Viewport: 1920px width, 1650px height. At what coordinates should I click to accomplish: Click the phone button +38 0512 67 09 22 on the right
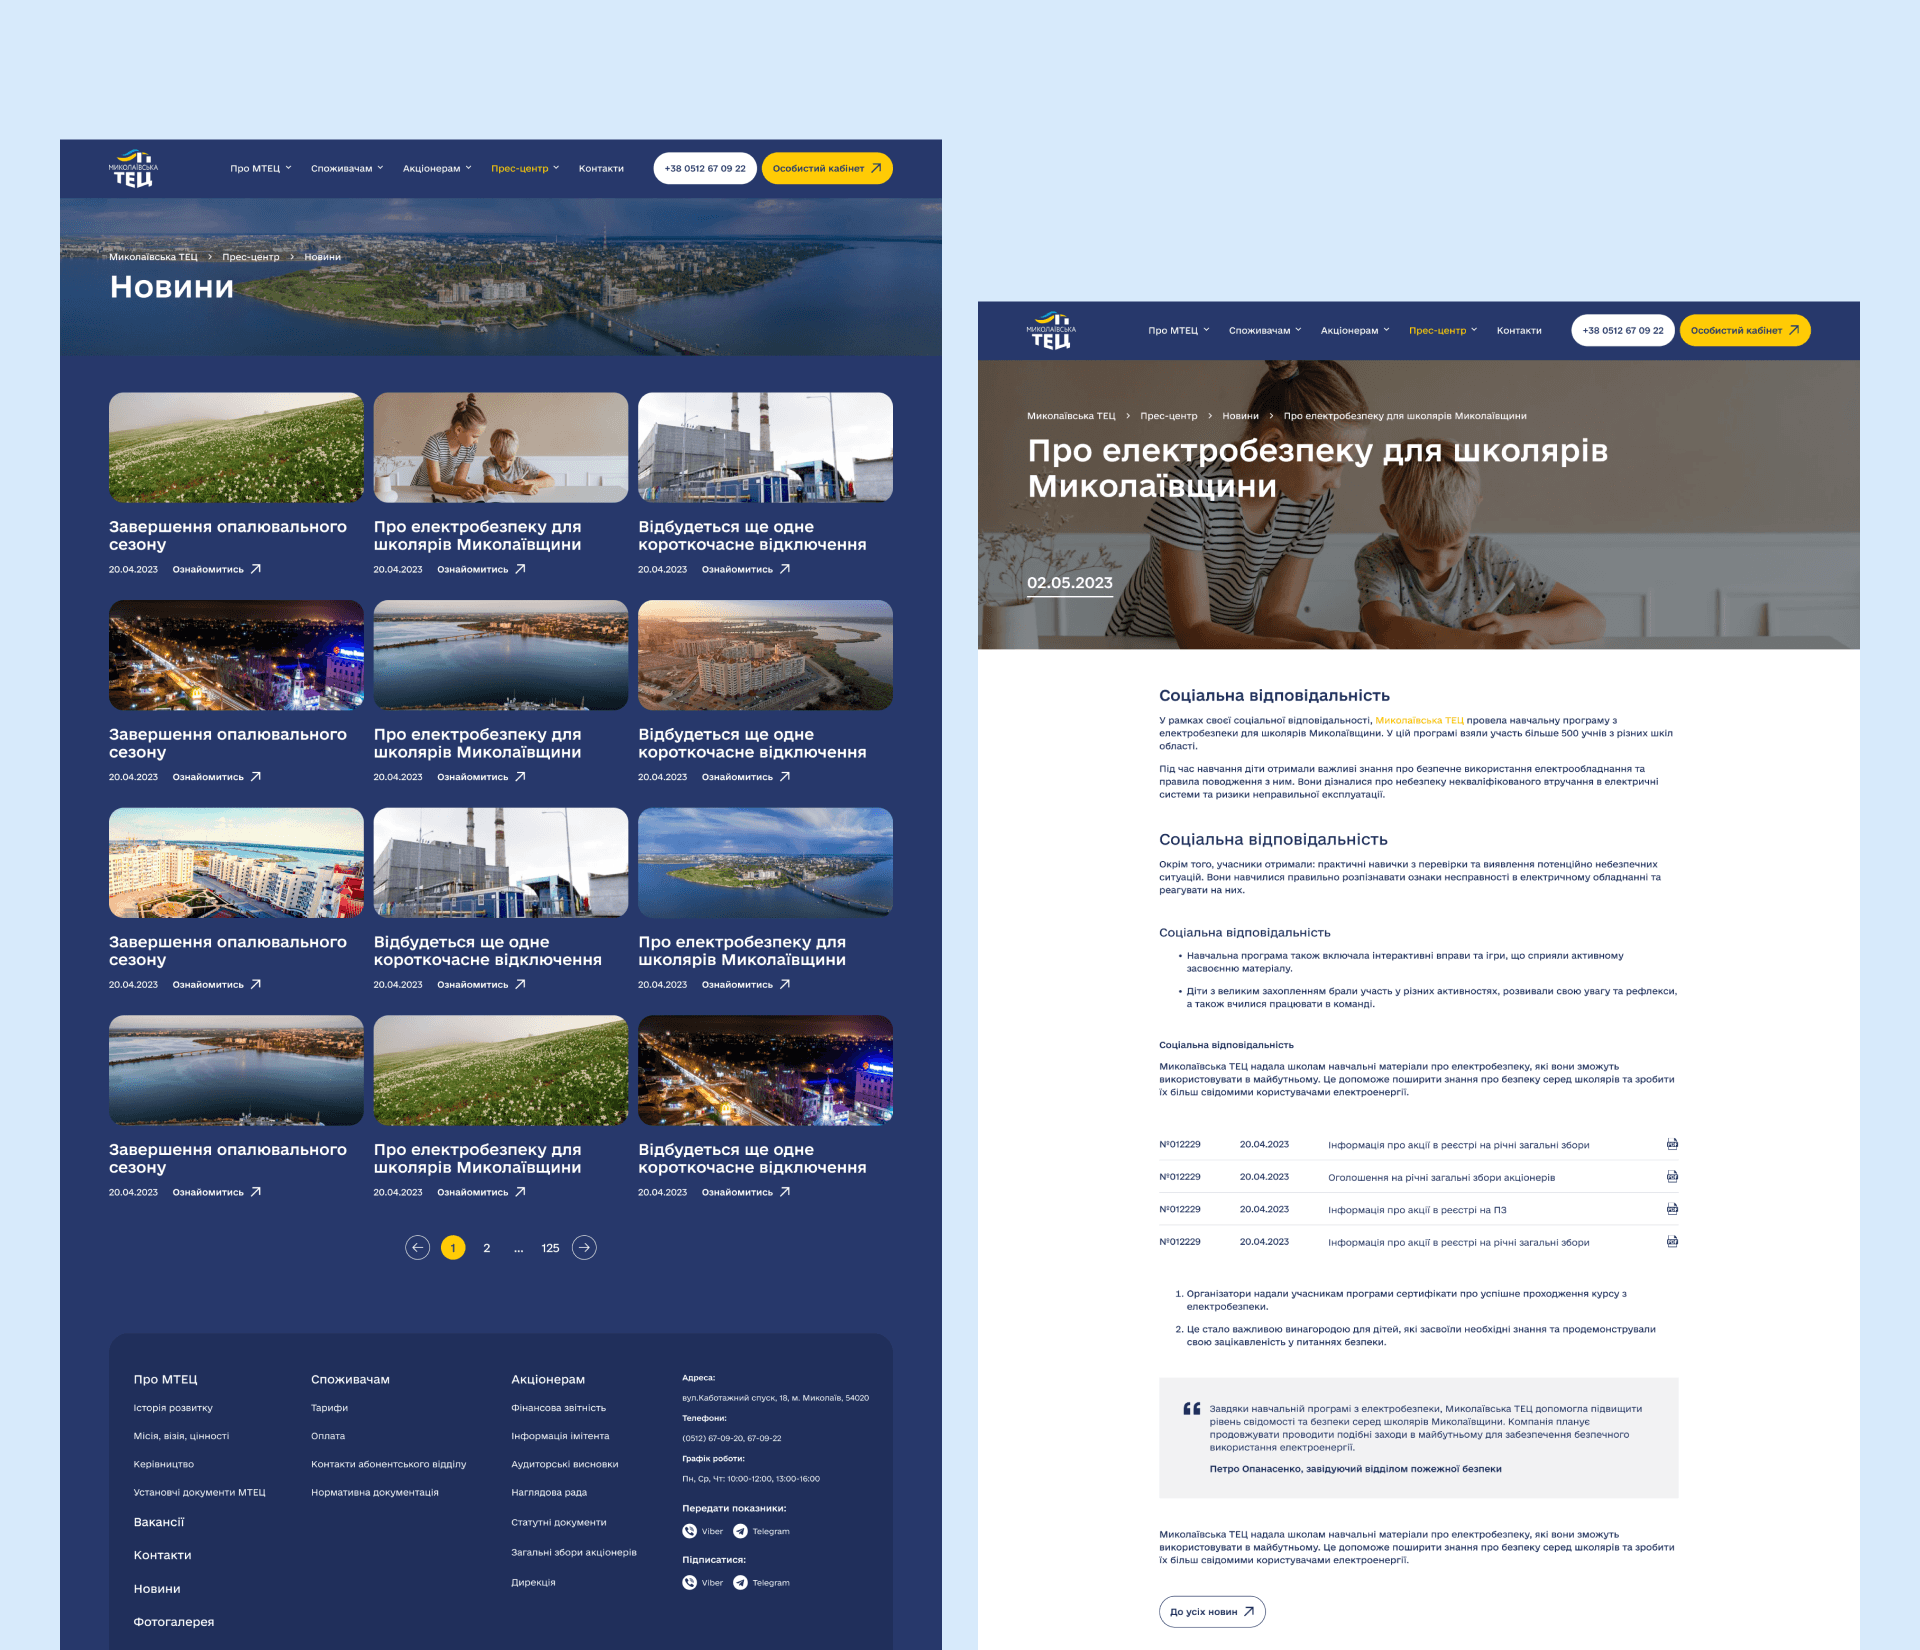pos(1622,330)
